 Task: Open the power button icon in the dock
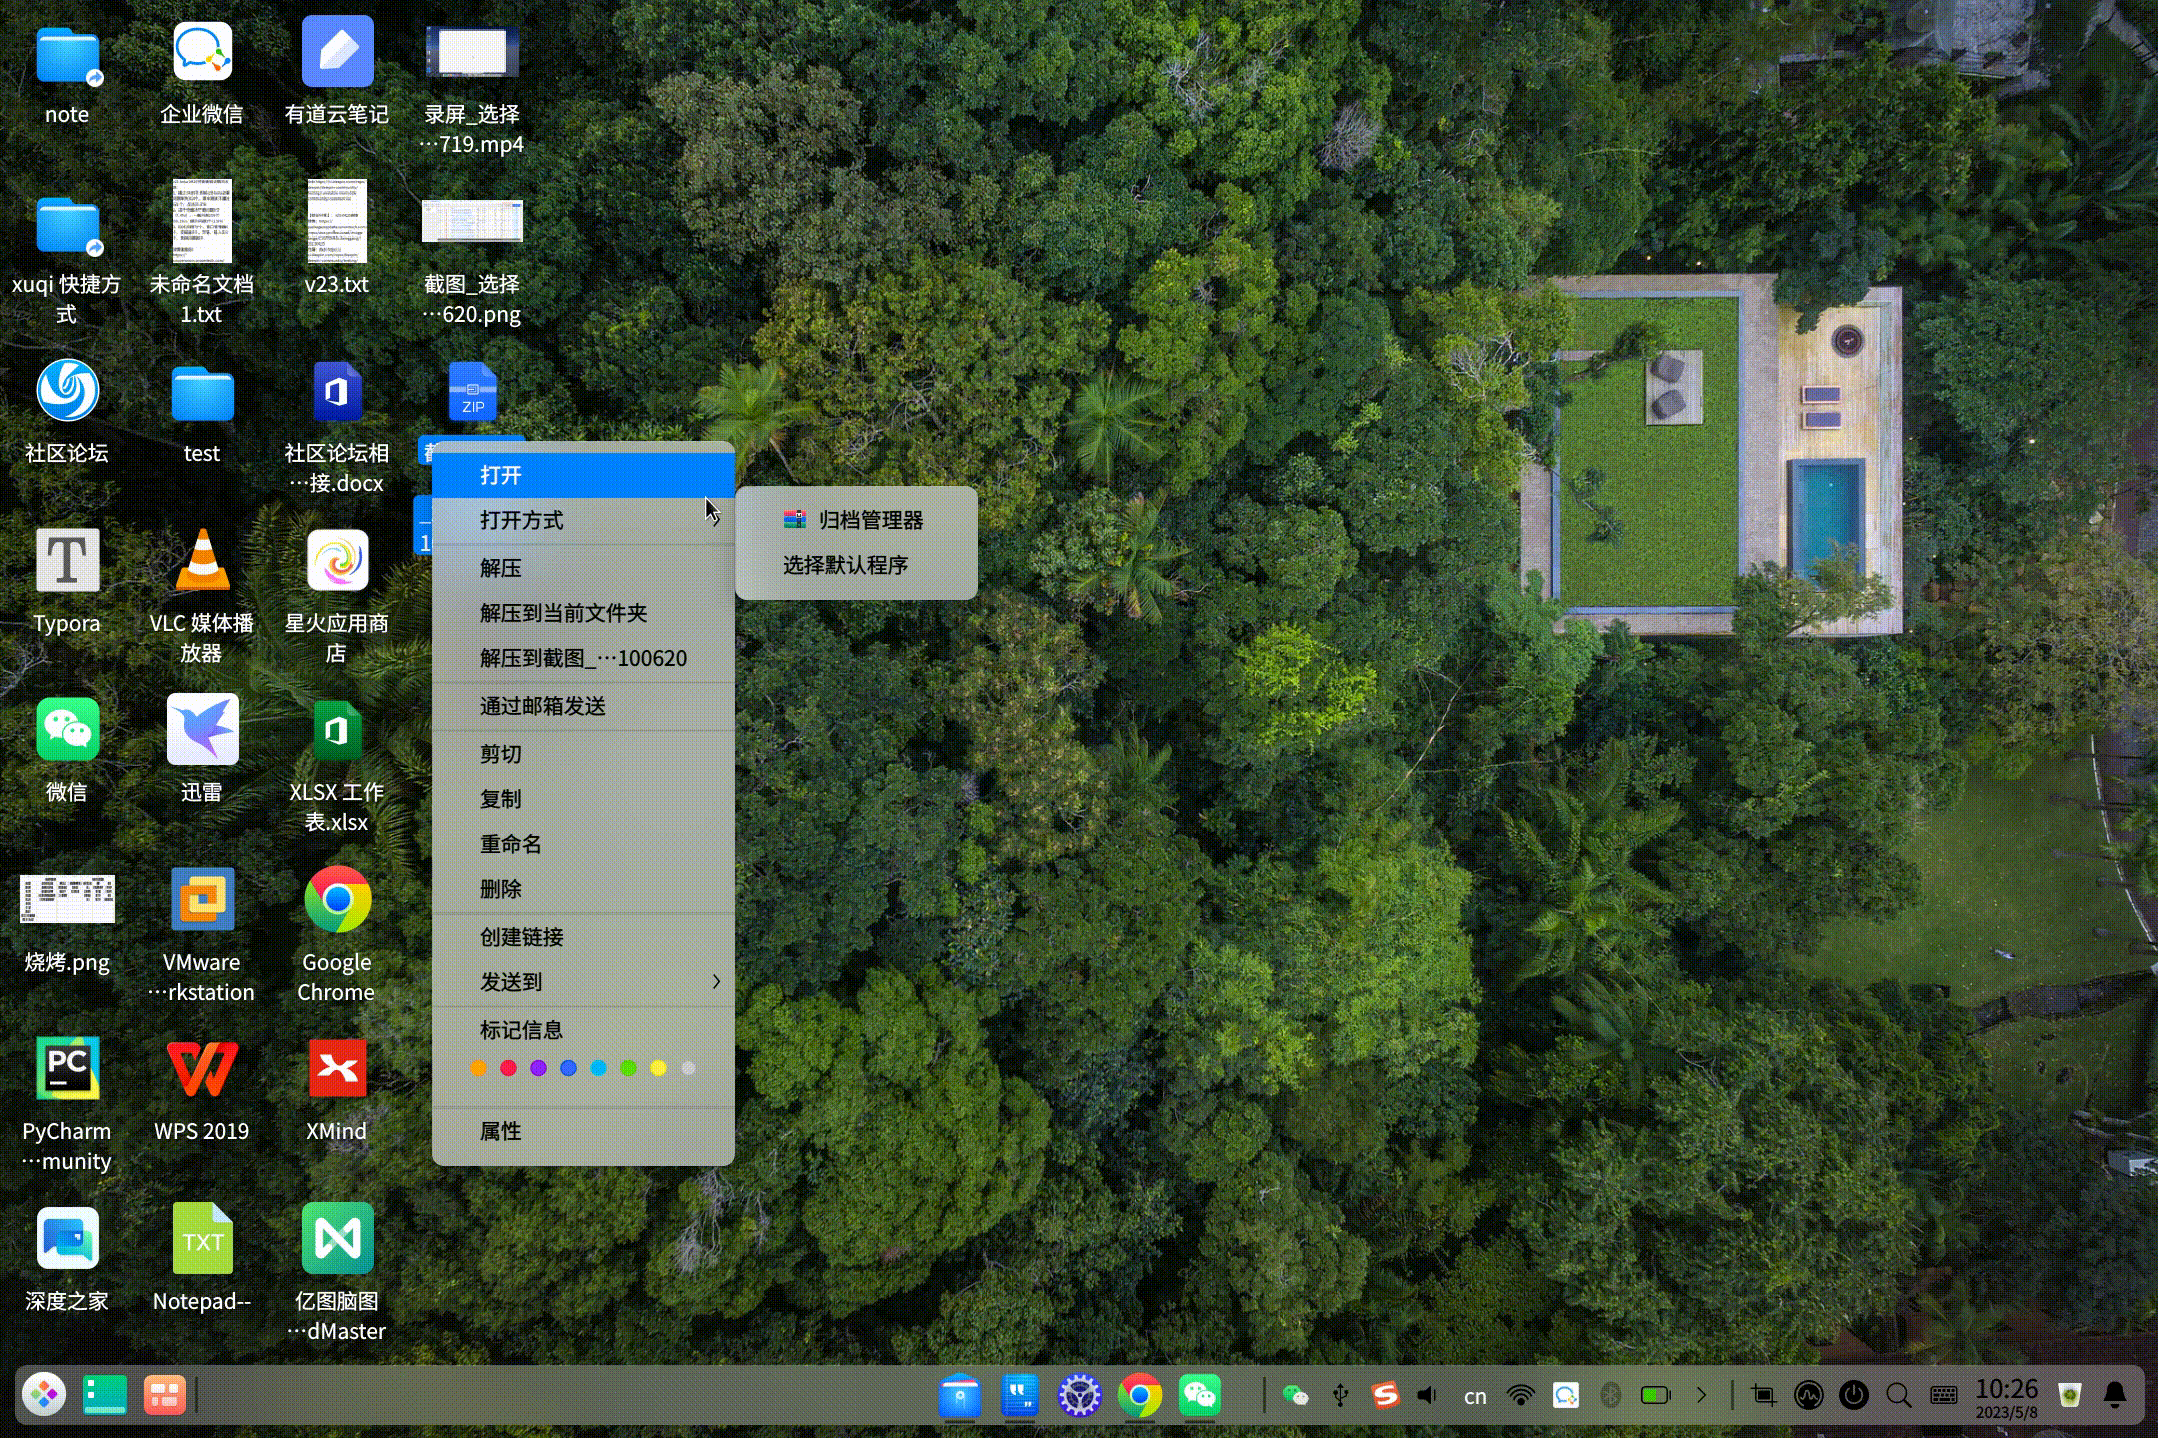1853,1395
